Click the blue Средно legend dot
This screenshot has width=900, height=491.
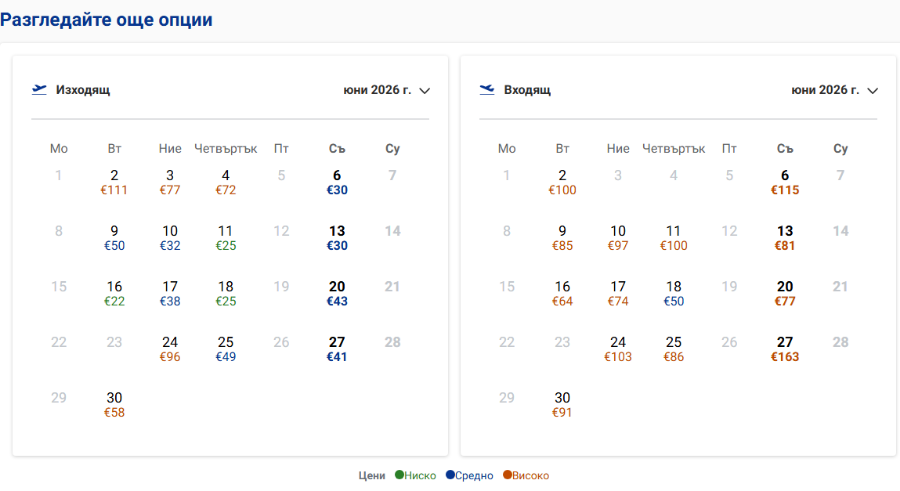click(x=450, y=475)
